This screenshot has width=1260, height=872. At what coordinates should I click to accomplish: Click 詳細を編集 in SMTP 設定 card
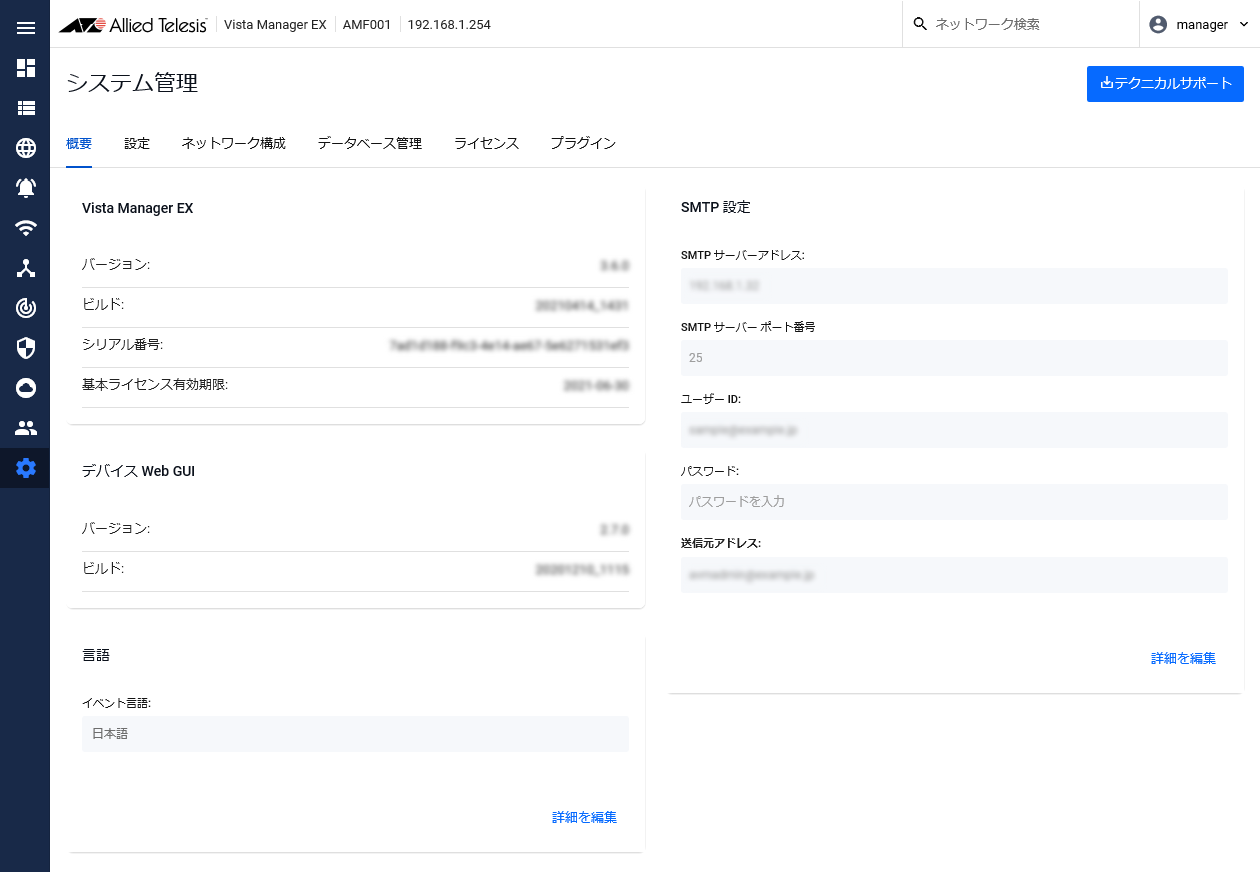coord(1183,658)
